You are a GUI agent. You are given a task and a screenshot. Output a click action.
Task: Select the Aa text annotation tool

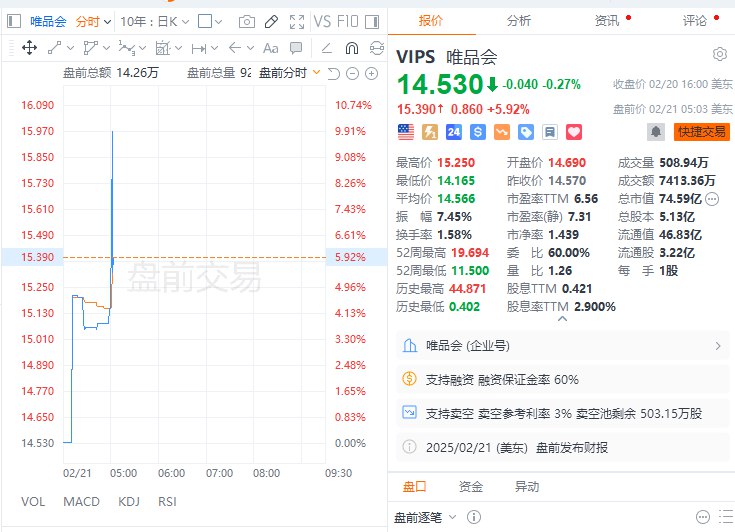270,48
